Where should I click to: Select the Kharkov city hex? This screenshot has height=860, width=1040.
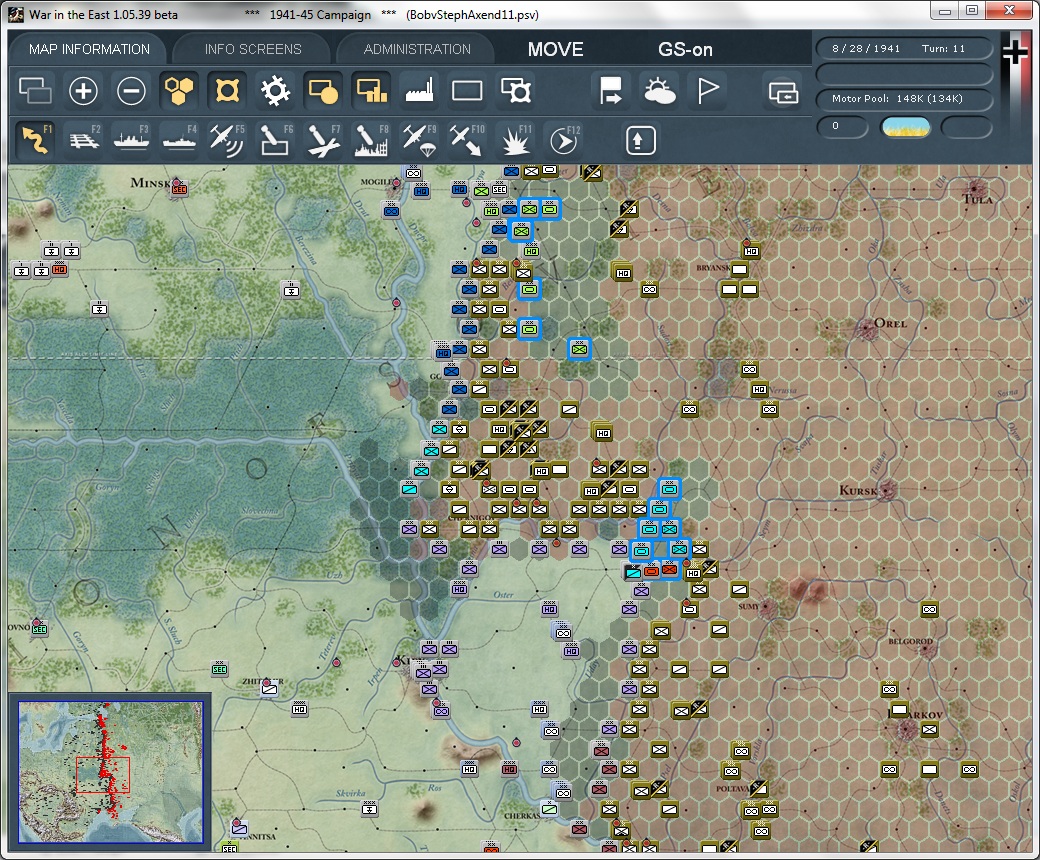point(907,731)
